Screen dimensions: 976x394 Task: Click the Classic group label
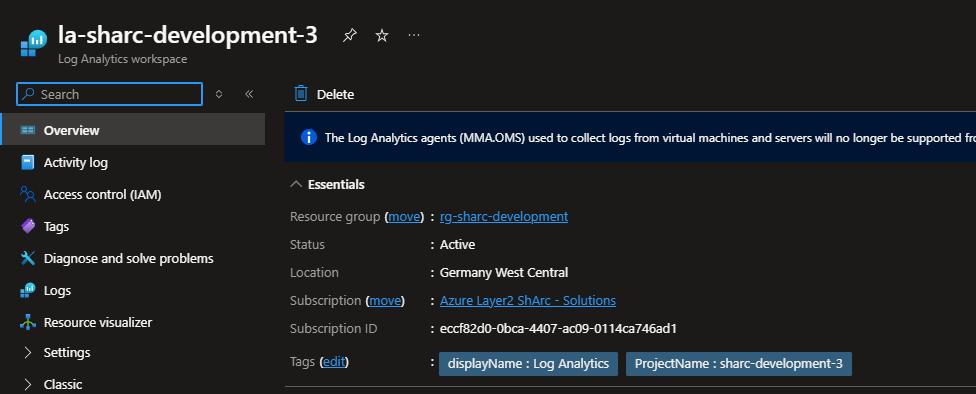(x=63, y=384)
